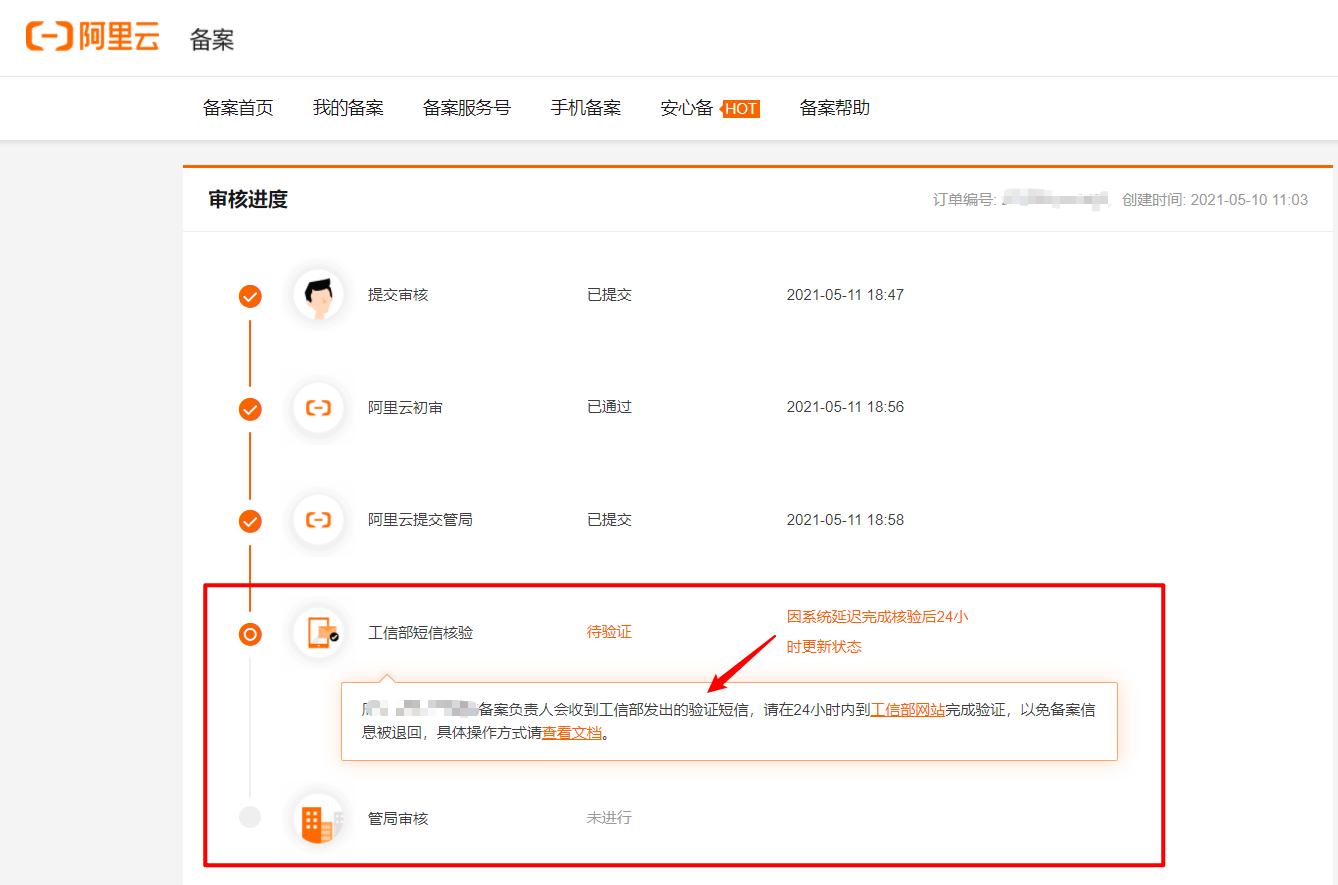
Task: Go to 备案帮助
Action: tap(835, 108)
